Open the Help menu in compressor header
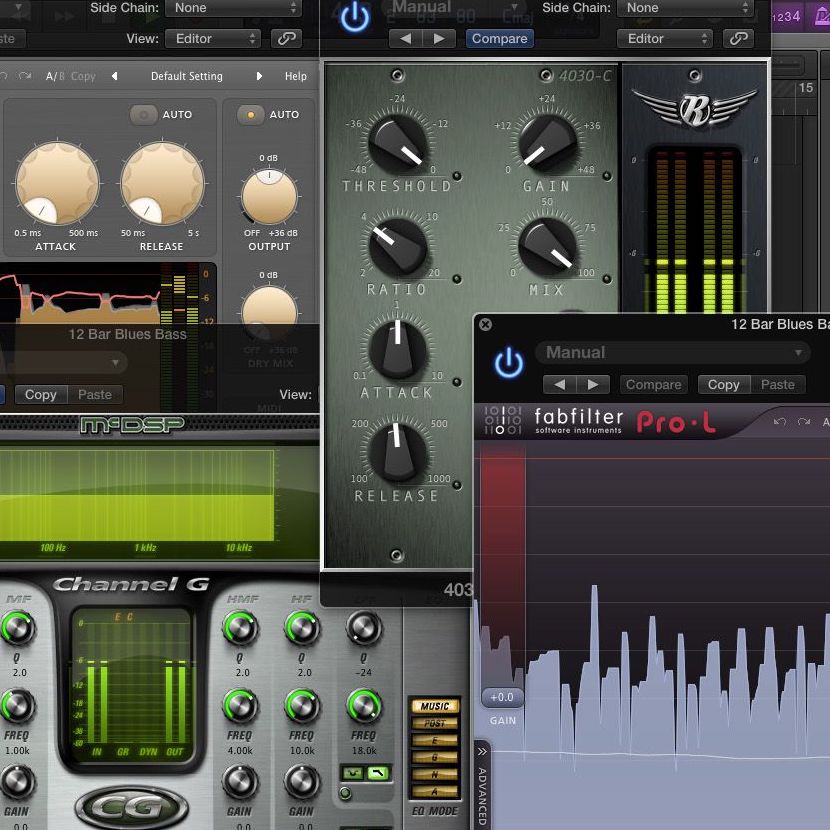Image resolution: width=830 pixels, height=830 pixels. (296, 76)
